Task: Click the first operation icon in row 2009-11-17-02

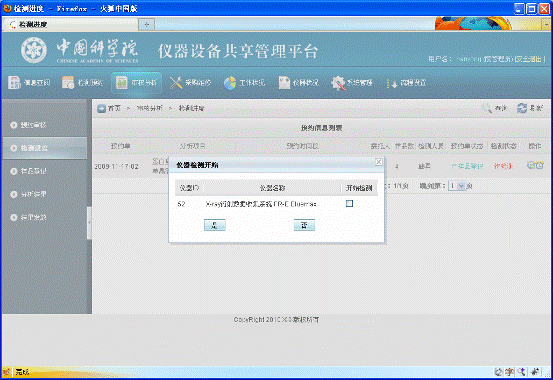Action: (x=531, y=165)
